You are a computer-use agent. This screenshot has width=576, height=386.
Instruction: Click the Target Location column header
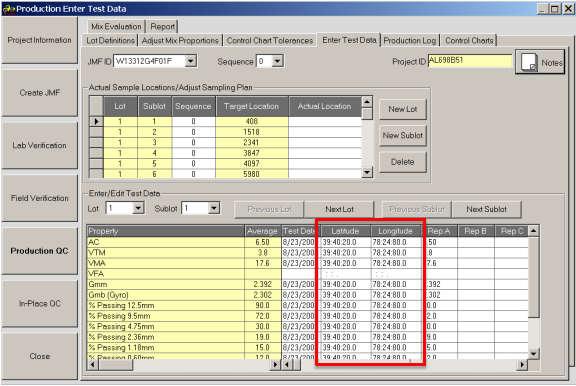[x=252, y=107]
